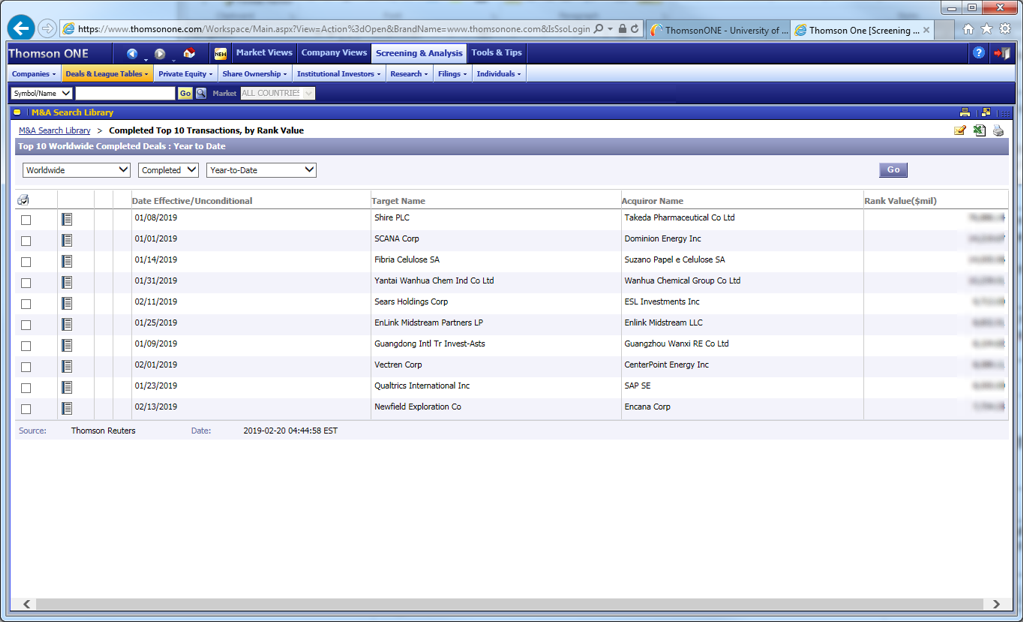This screenshot has width=1023, height=622.
Task: Switch to Company Views tab
Action: (x=334, y=53)
